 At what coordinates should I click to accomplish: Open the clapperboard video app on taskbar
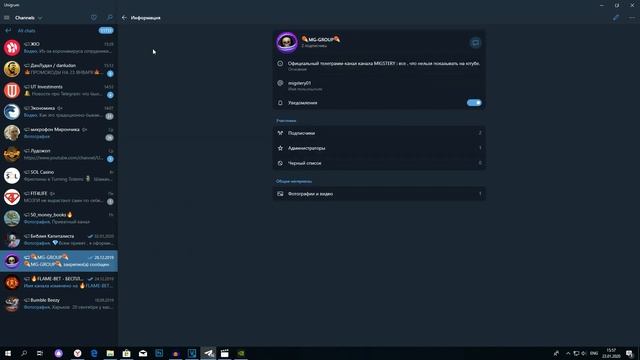pyautogui.click(x=224, y=353)
